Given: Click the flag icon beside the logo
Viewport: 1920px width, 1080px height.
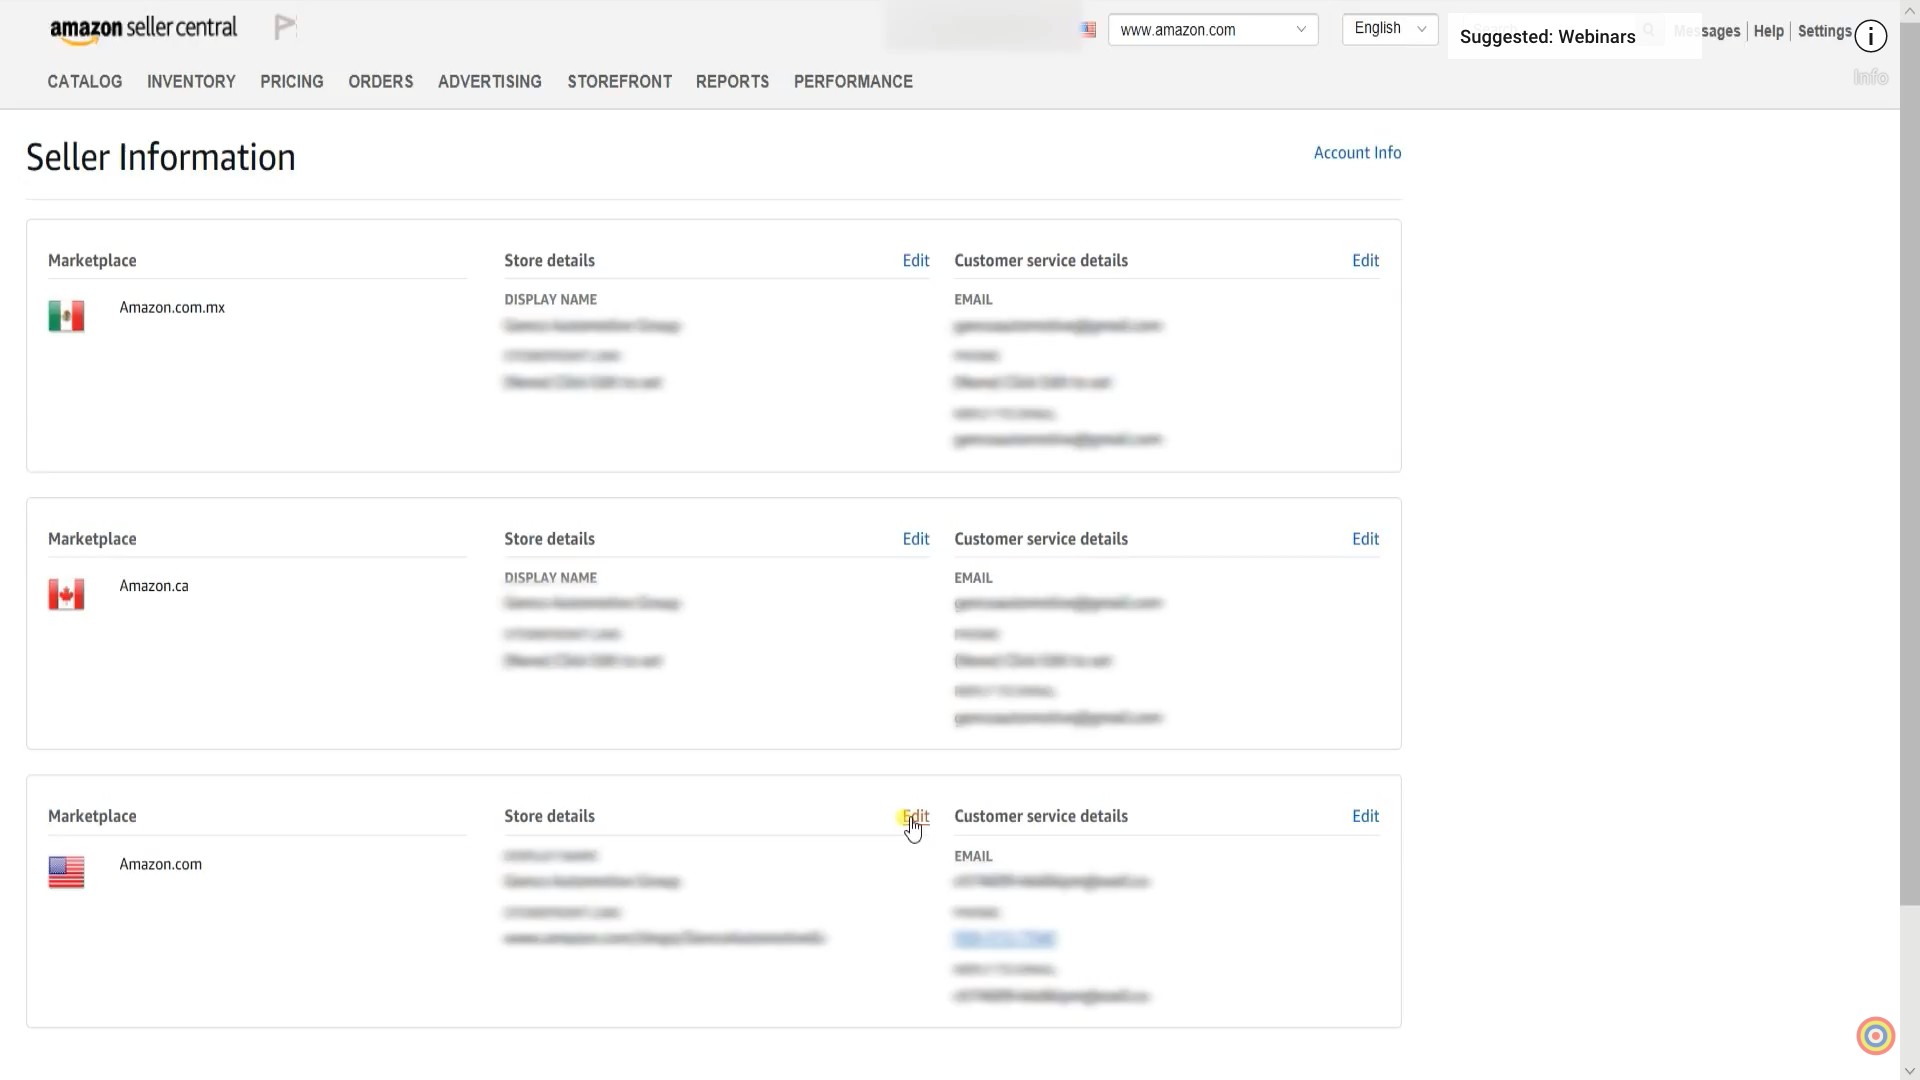Looking at the screenshot, I should pos(285,27).
